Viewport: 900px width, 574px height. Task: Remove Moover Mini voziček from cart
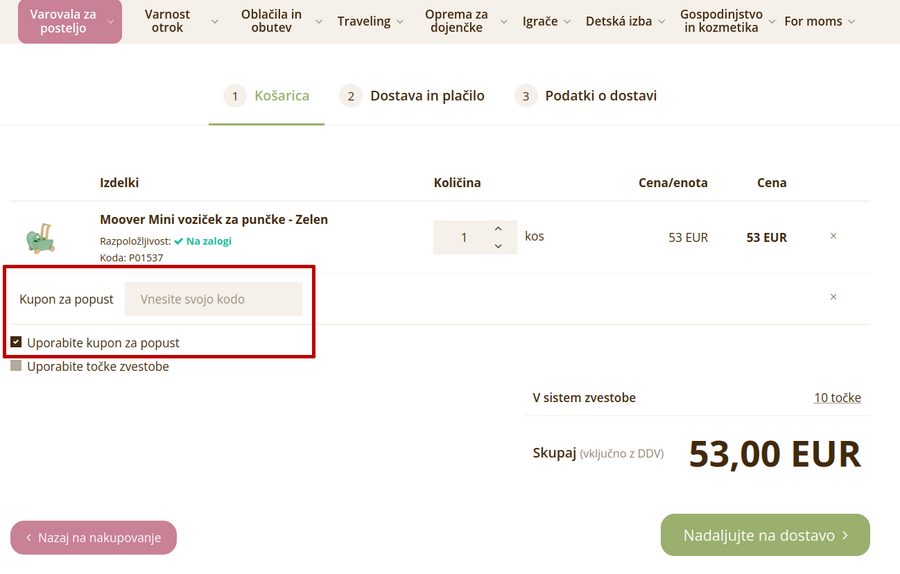click(x=833, y=237)
